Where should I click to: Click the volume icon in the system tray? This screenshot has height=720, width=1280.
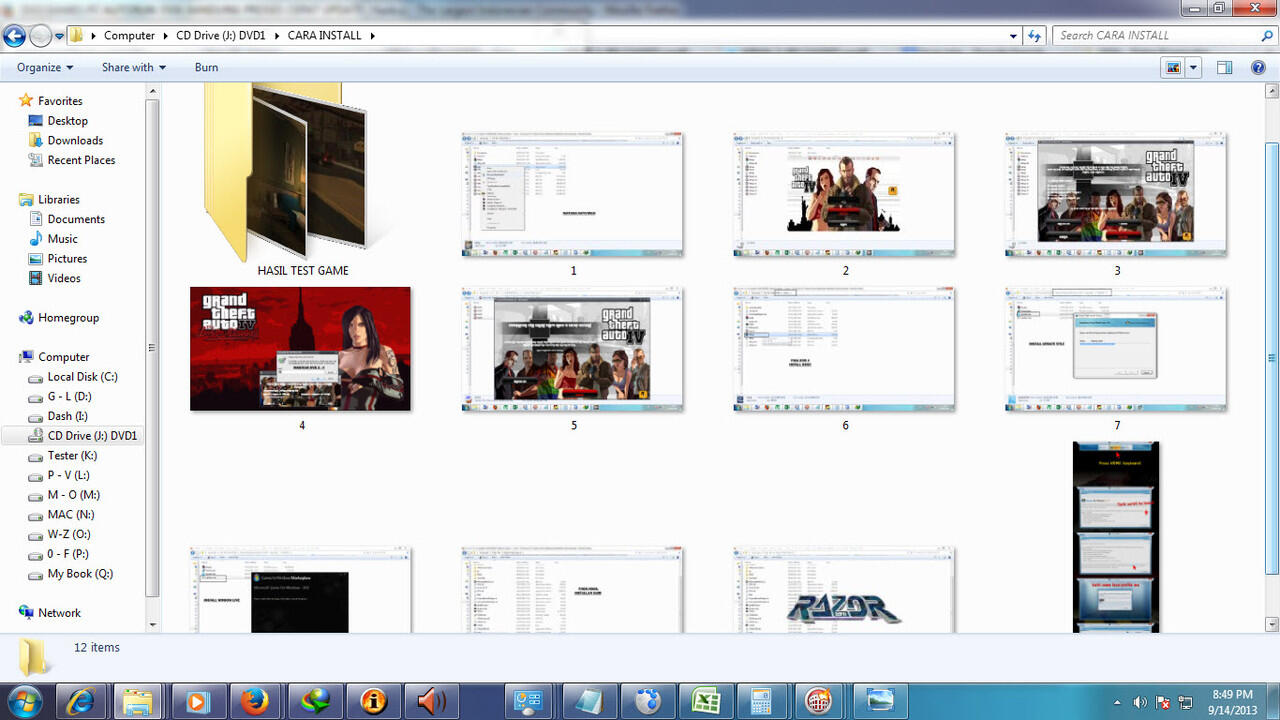pyautogui.click(x=1140, y=702)
